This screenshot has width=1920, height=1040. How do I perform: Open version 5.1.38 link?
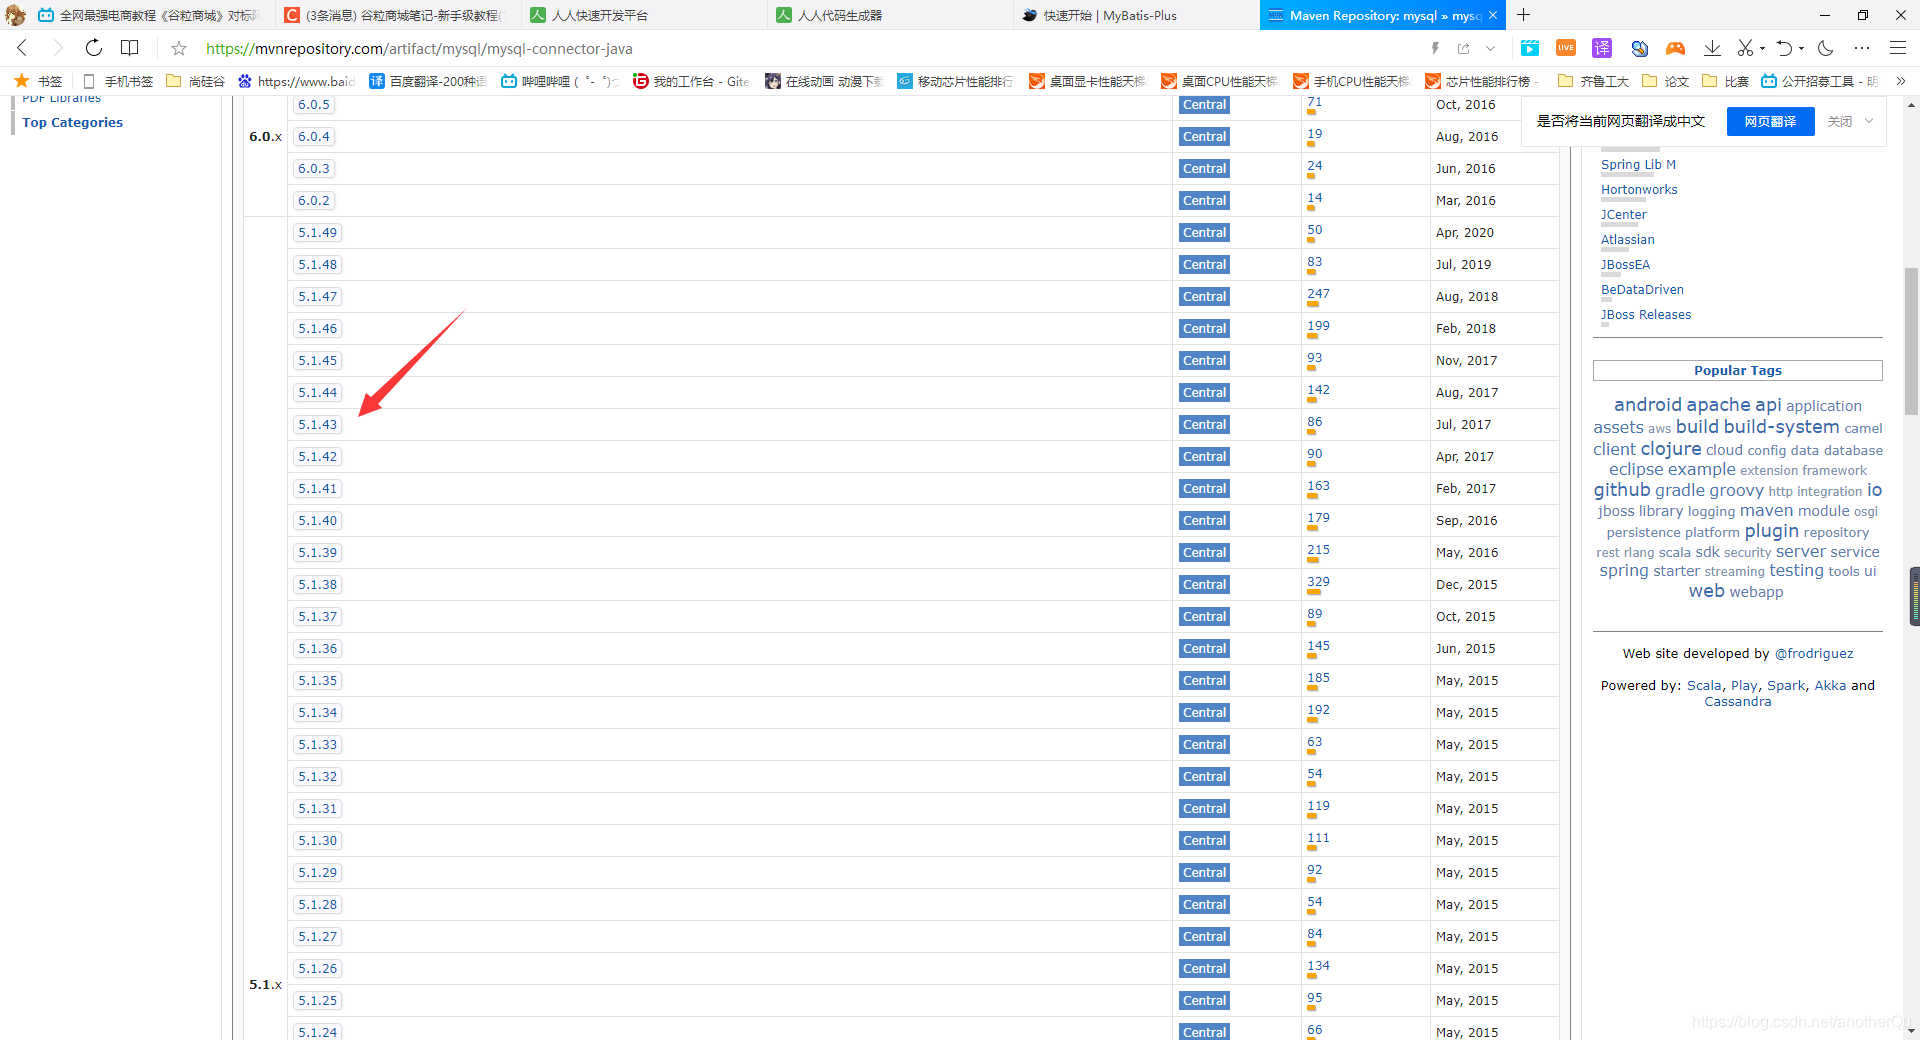[x=317, y=584]
